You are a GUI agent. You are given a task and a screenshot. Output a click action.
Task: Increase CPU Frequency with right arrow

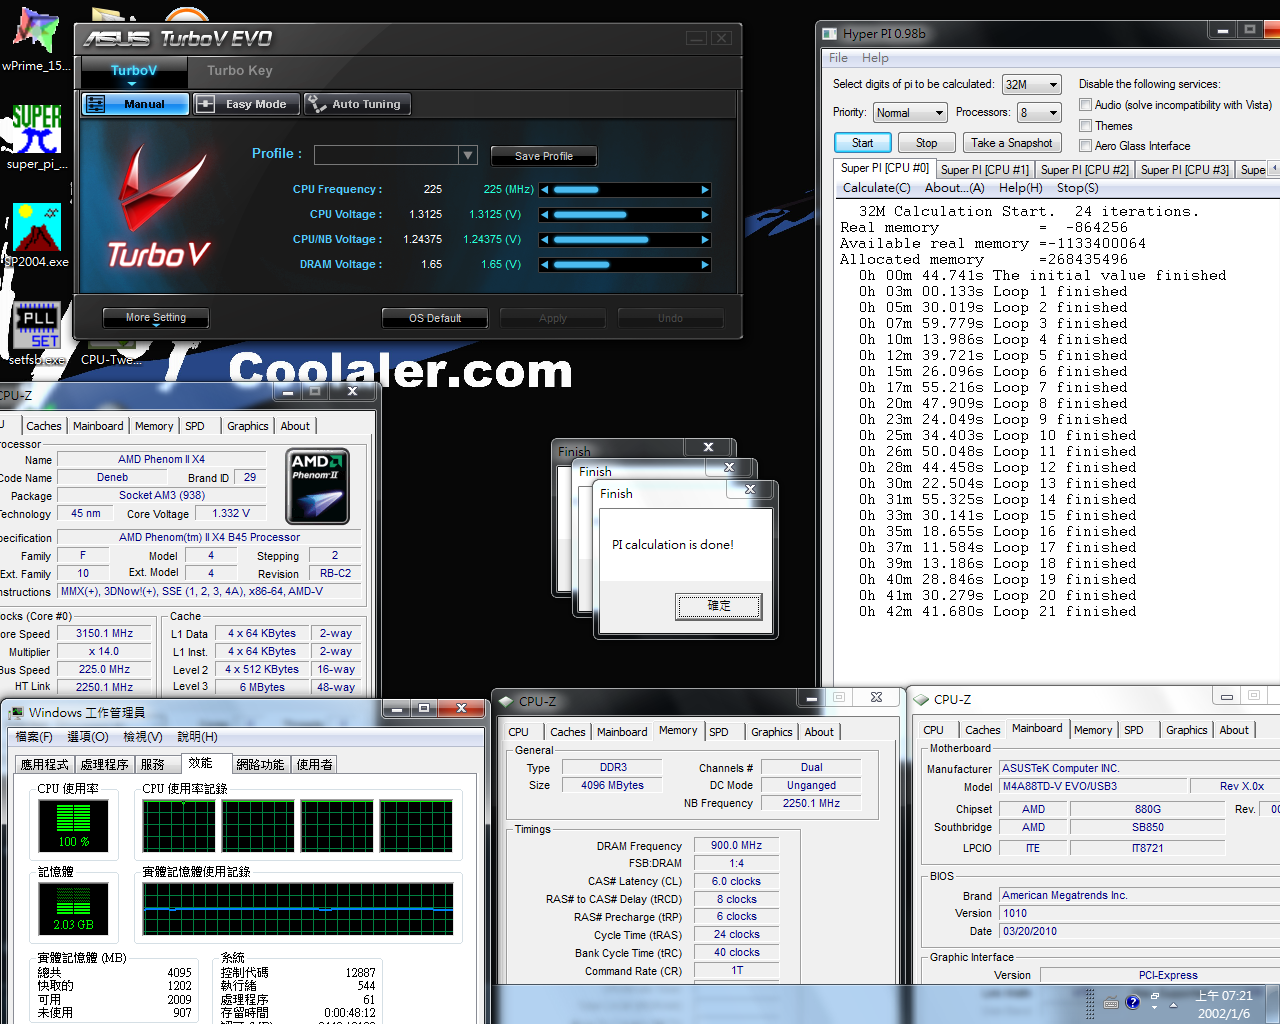[x=705, y=189]
